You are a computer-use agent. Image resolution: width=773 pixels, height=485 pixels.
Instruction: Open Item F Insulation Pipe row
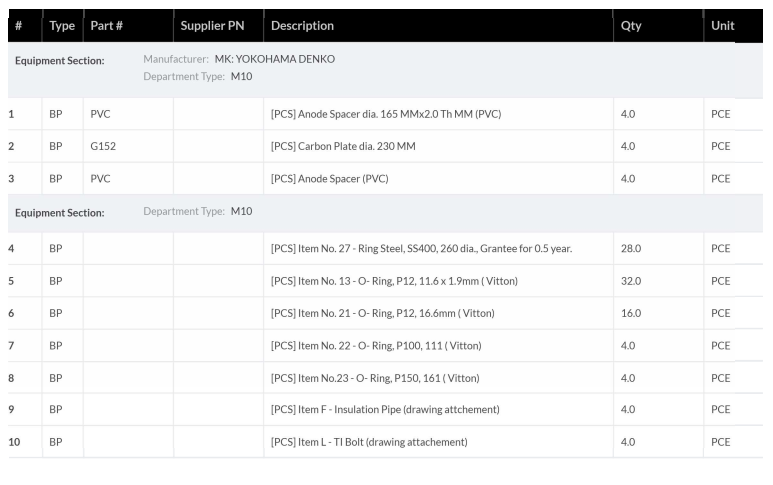tap(385, 410)
